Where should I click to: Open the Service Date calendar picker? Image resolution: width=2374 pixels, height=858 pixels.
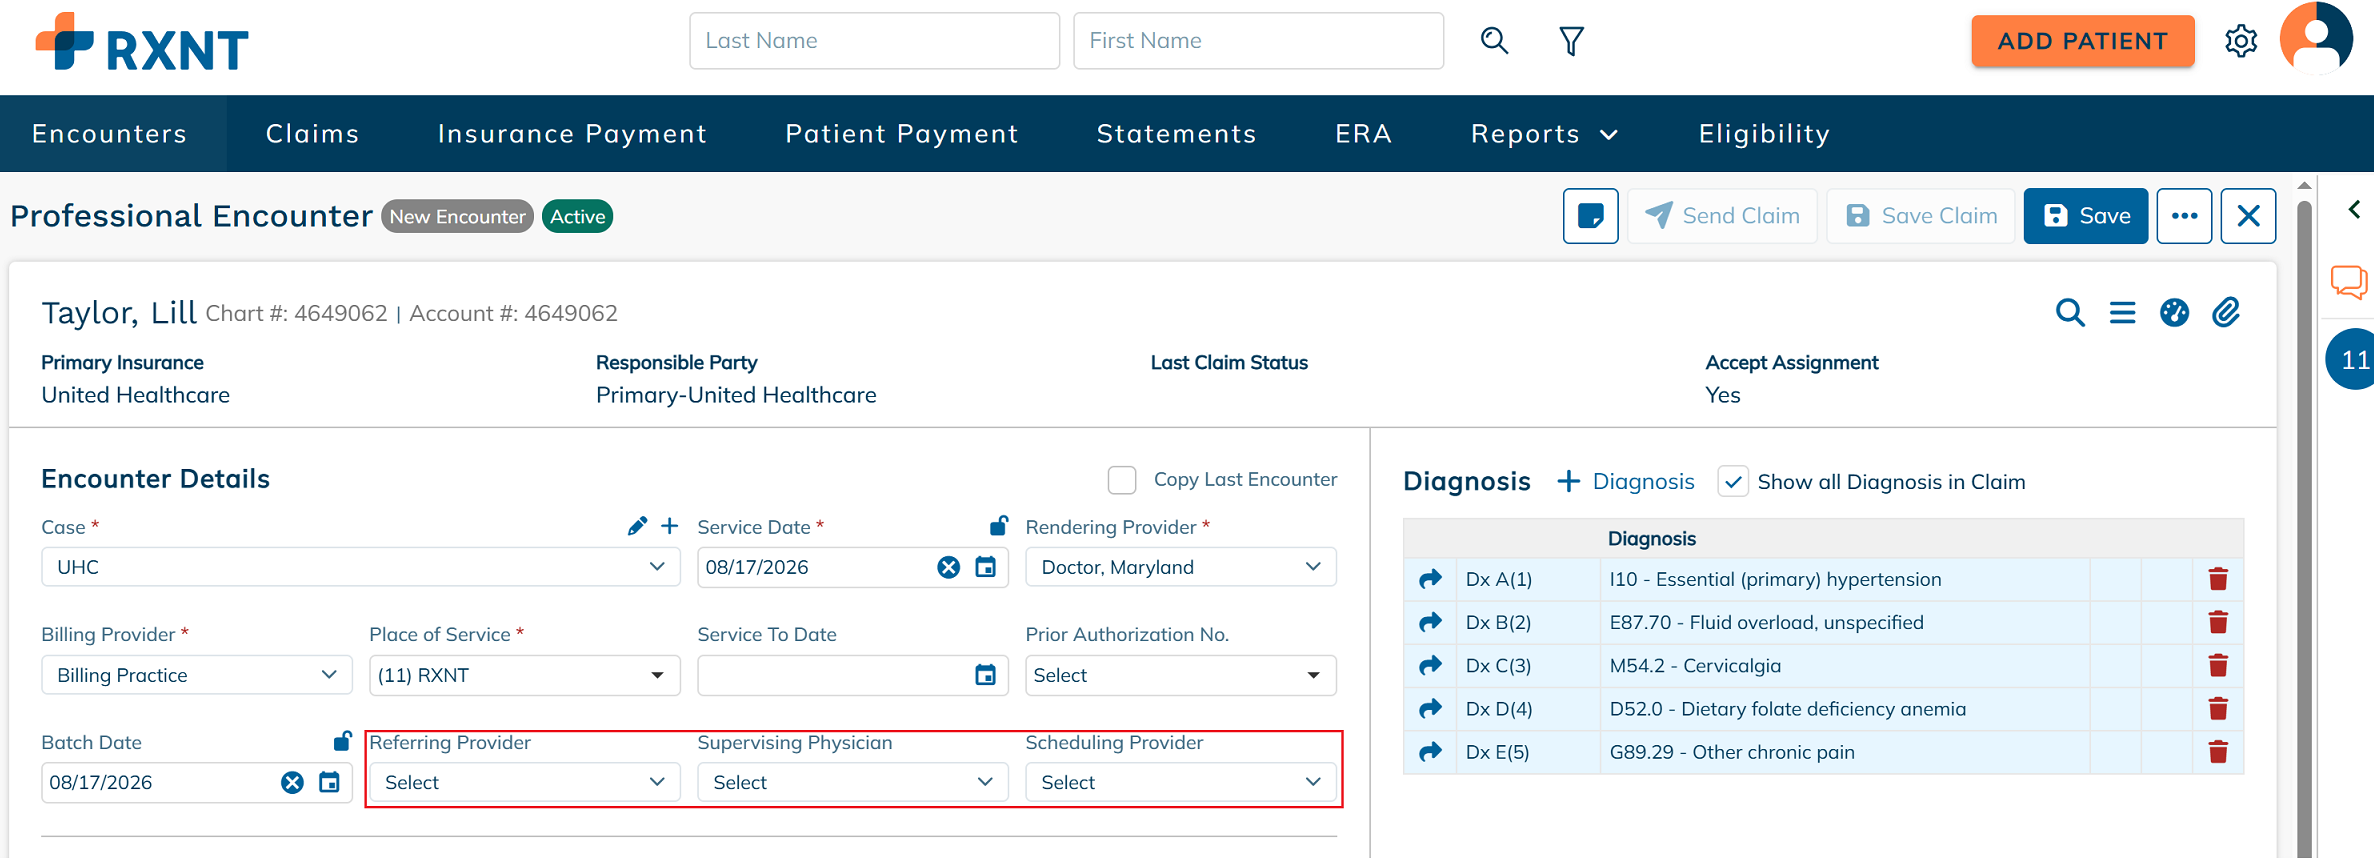pyautogui.click(x=985, y=568)
